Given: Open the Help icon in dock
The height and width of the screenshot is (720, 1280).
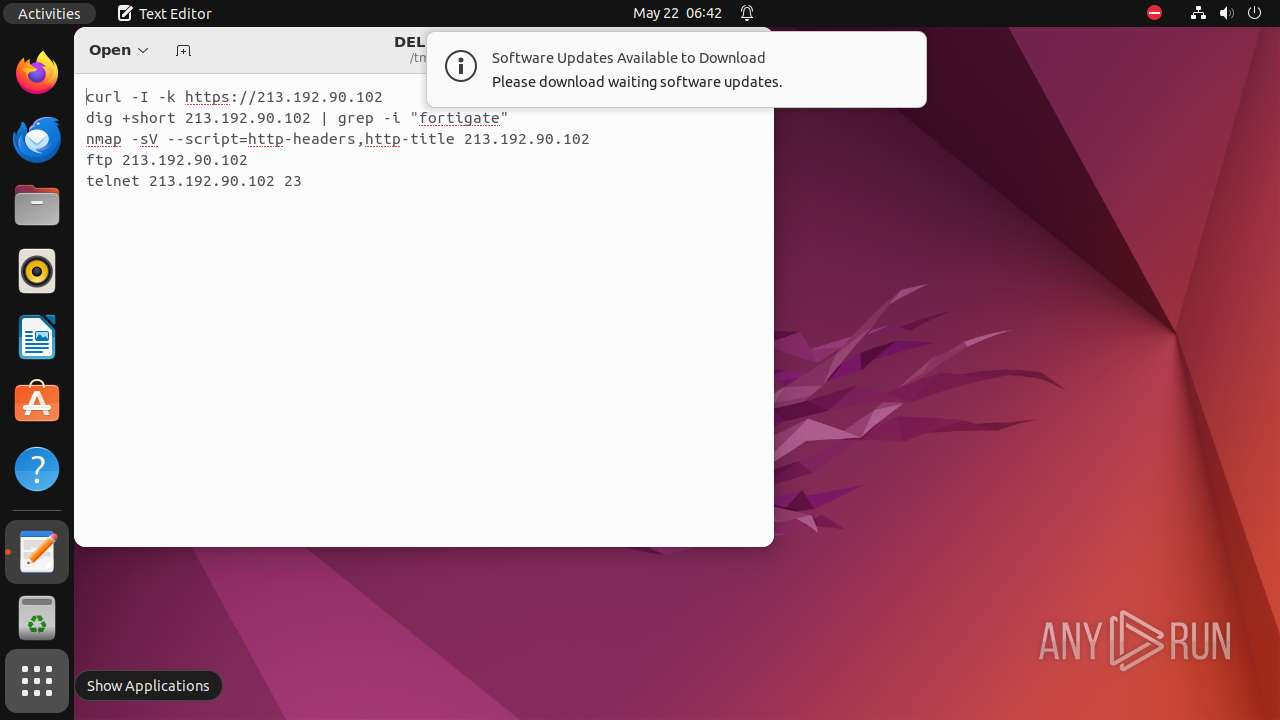Looking at the screenshot, I should tap(37, 469).
